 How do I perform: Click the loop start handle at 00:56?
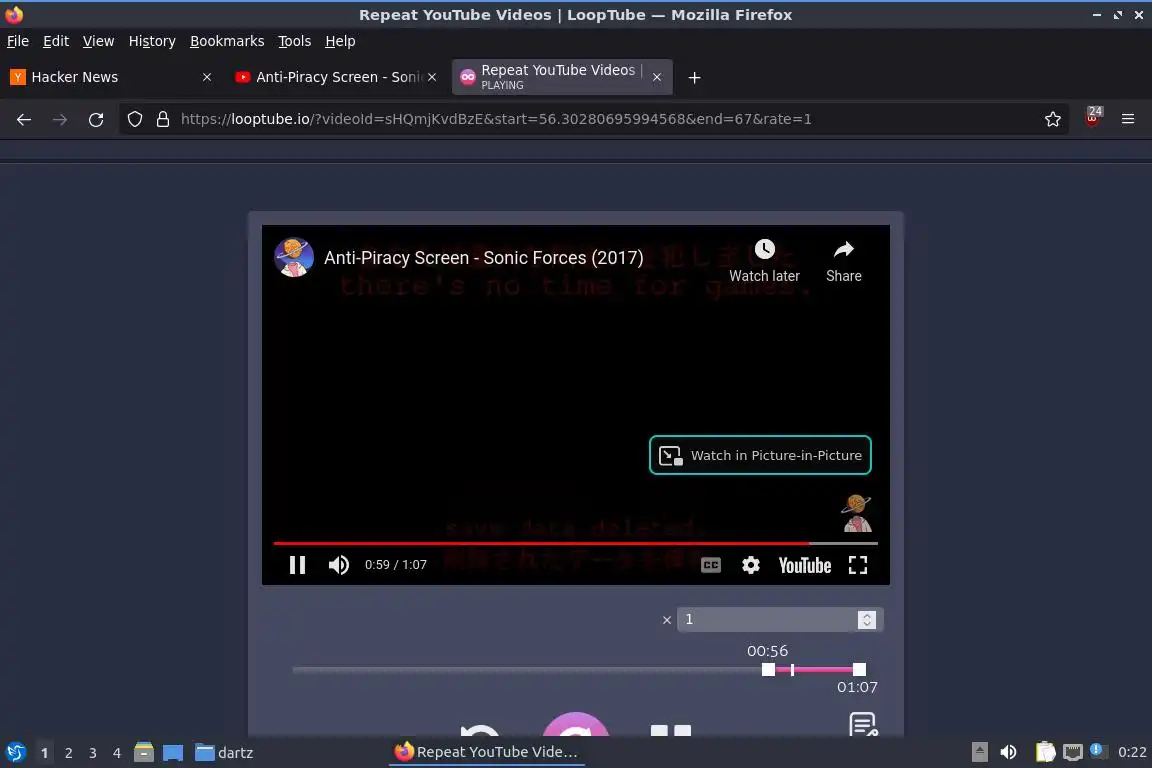(x=768, y=670)
